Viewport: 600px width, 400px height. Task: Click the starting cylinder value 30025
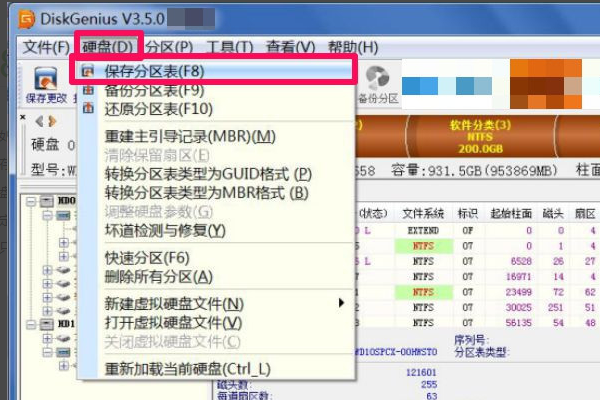click(519, 307)
